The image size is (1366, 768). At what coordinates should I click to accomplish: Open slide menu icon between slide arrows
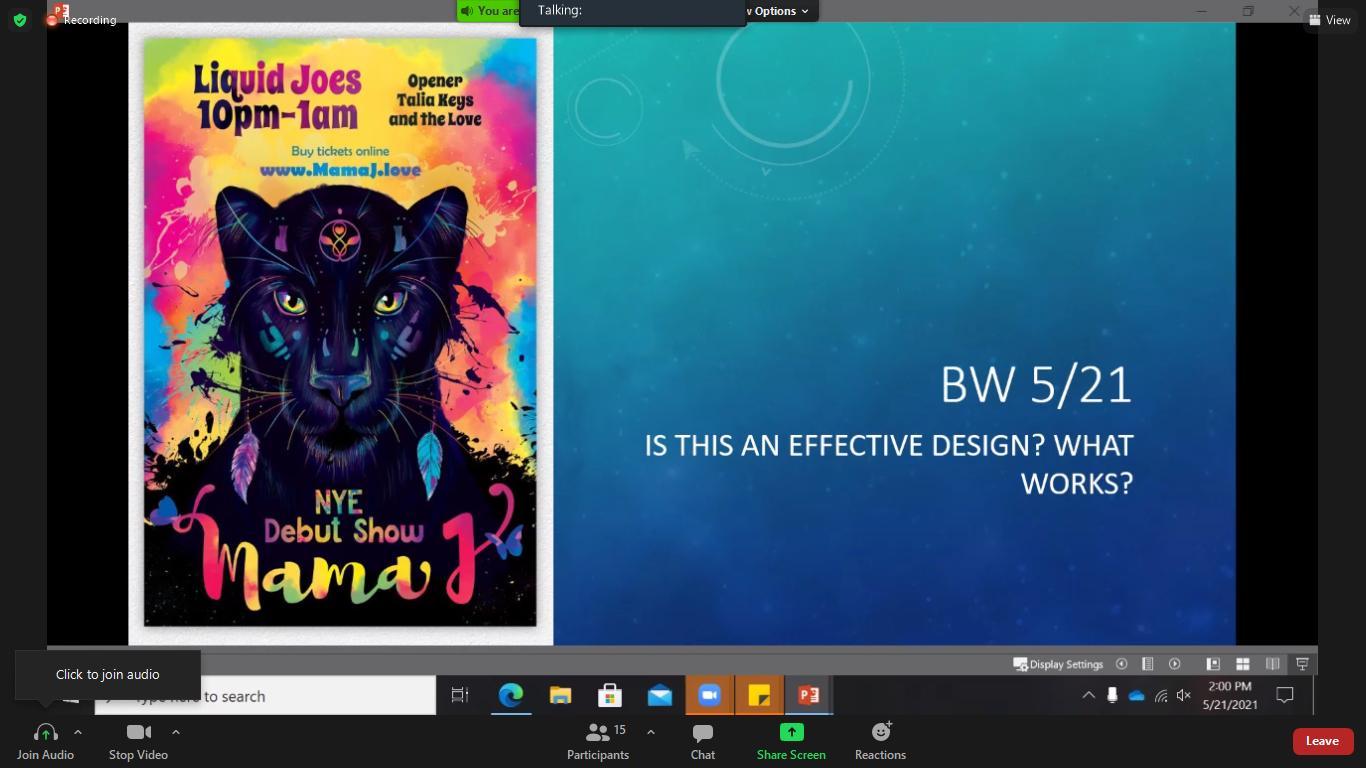(x=1148, y=664)
